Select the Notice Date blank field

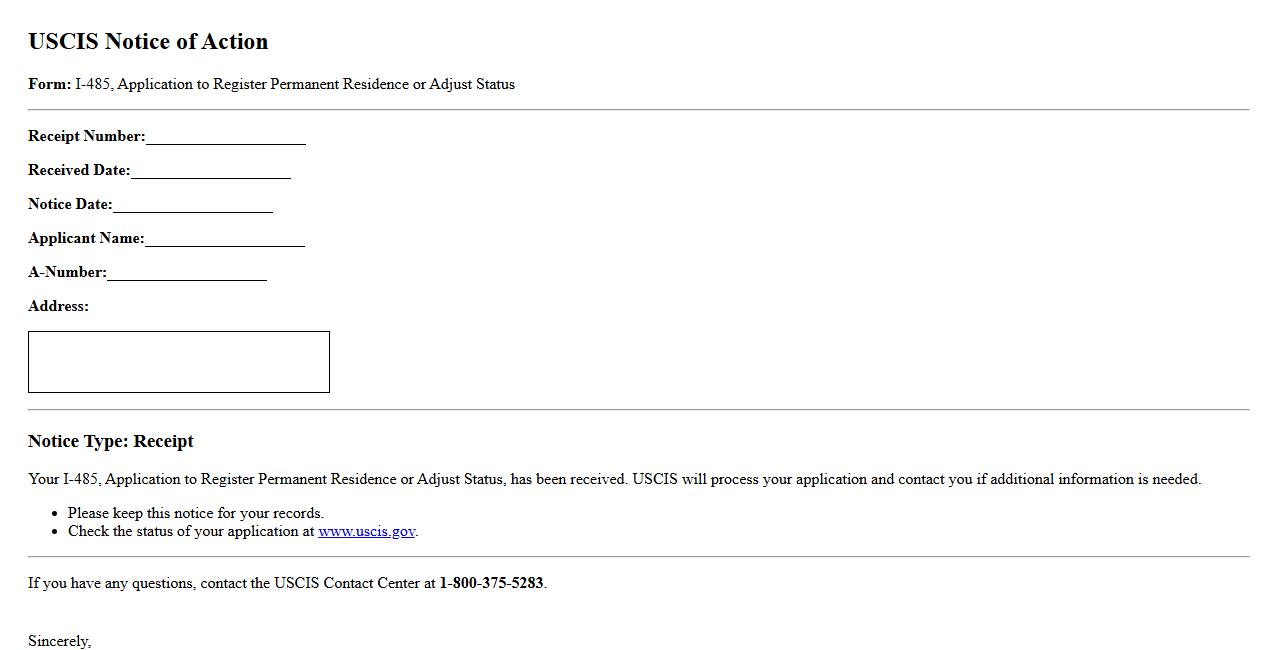coord(192,204)
